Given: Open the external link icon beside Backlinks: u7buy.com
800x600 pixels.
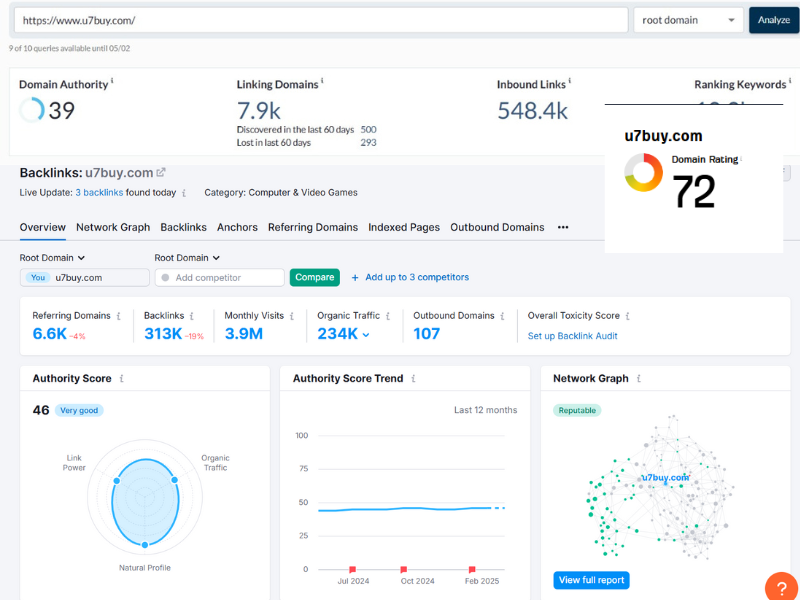Looking at the screenshot, I should tap(161, 172).
